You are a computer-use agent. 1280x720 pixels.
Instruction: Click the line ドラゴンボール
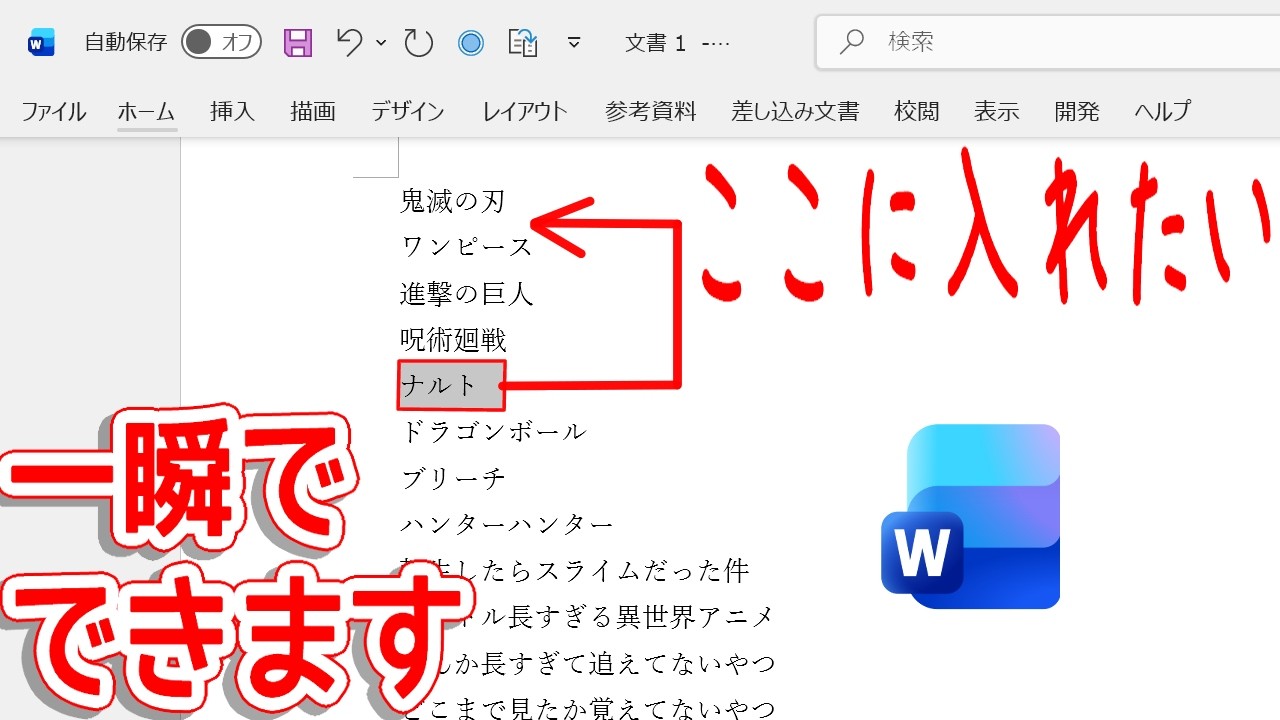[x=493, y=432]
